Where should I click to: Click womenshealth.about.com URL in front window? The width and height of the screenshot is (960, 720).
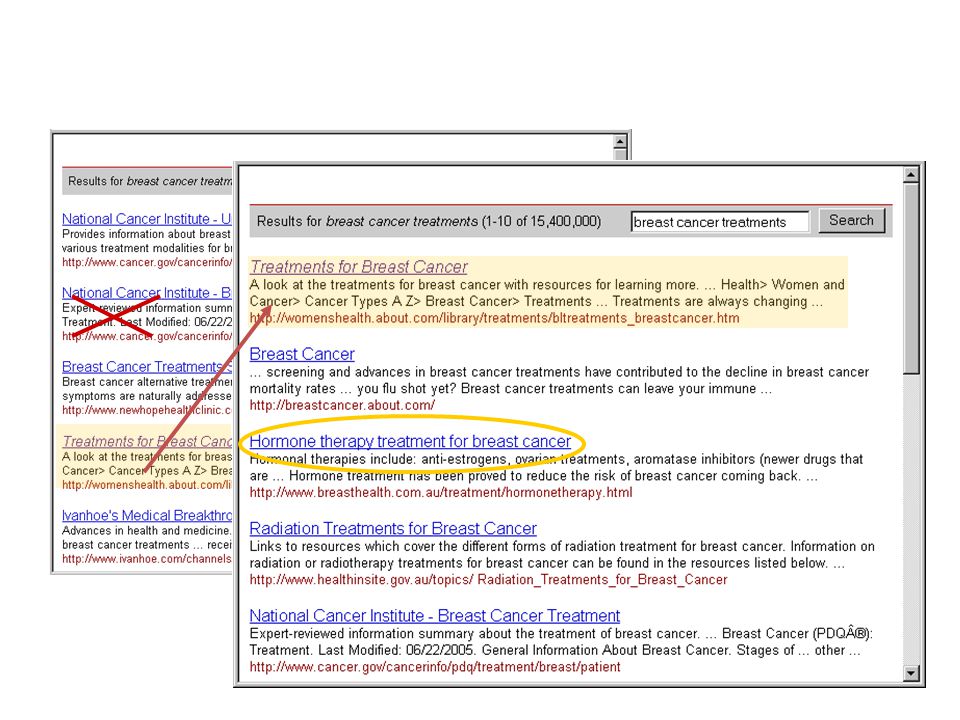494,318
